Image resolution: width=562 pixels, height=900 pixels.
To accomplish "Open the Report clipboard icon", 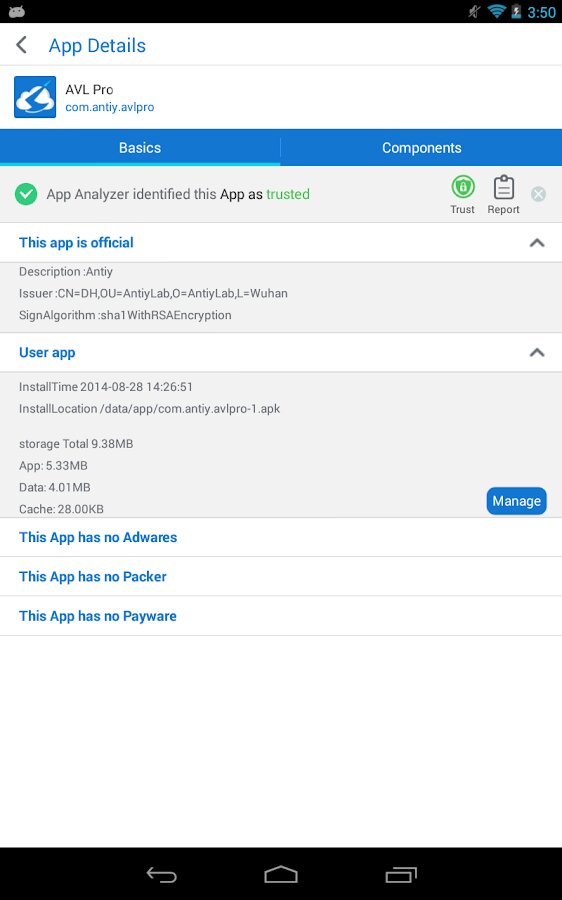I will click(x=503, y=187).
